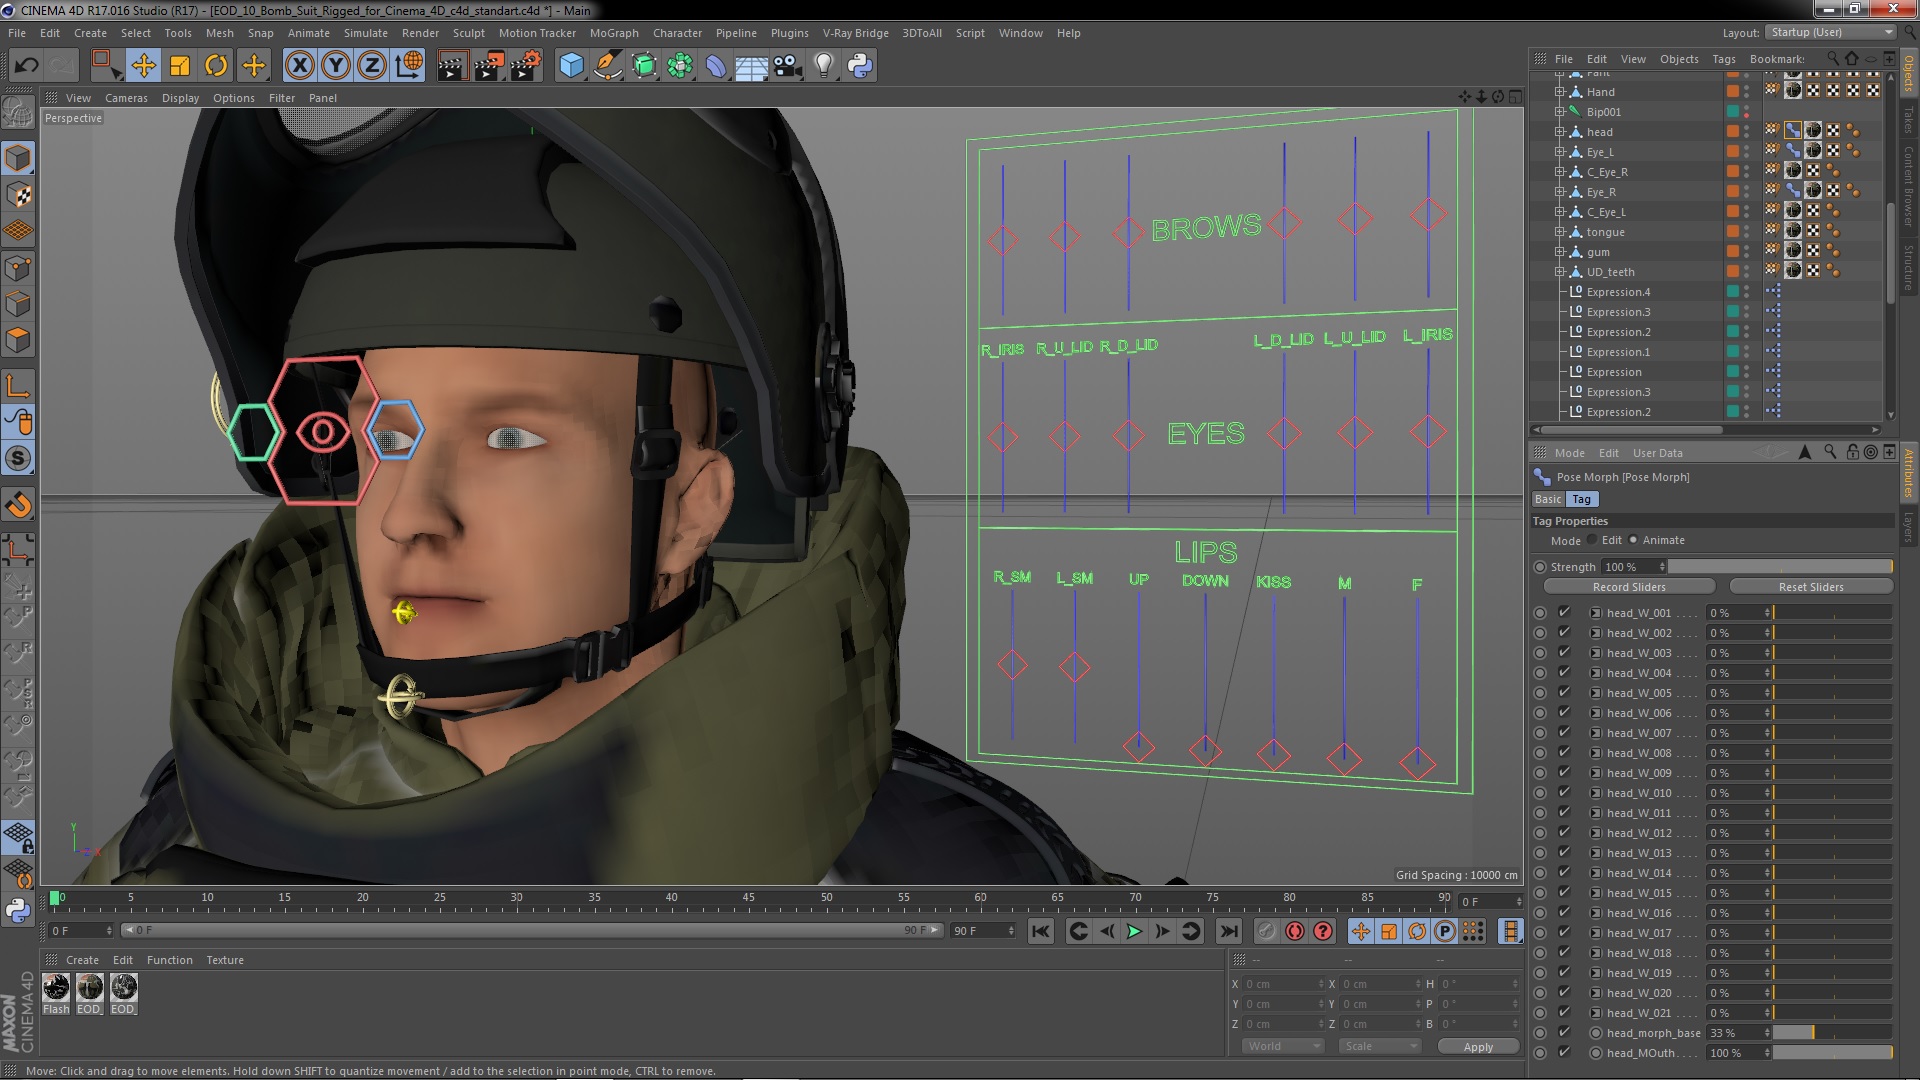Expand the Hand object tree
This screenshot has width=1920, height=1080.
click(x=1559, y=92)
